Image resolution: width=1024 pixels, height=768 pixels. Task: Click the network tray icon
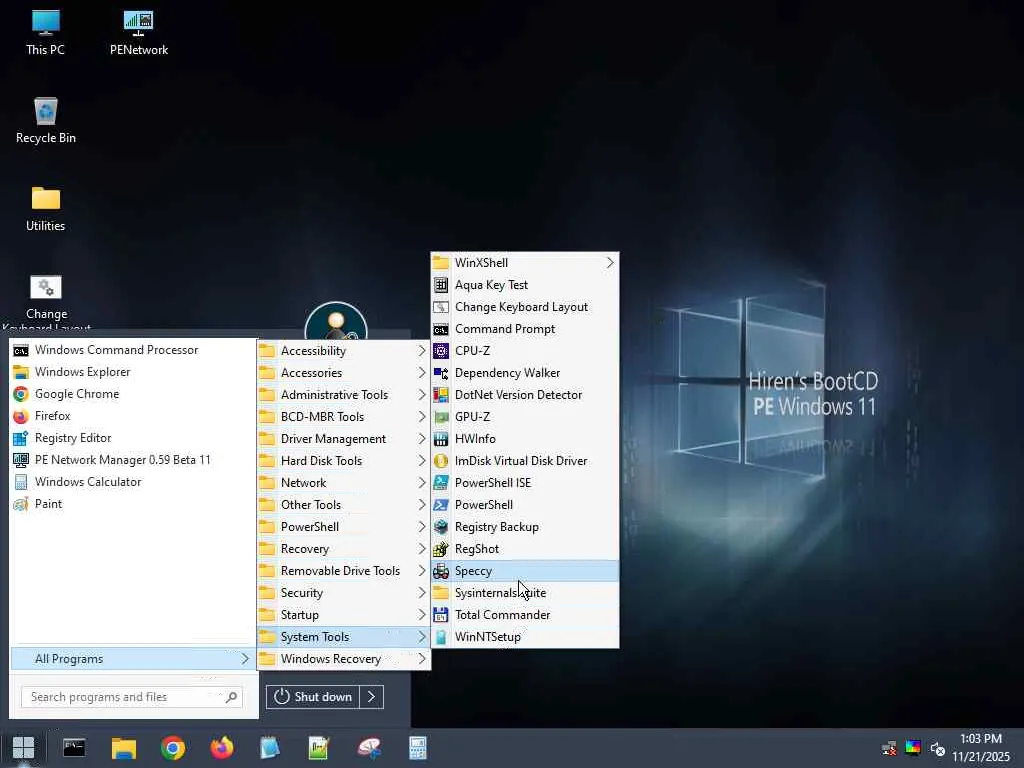tap(889, 748)
